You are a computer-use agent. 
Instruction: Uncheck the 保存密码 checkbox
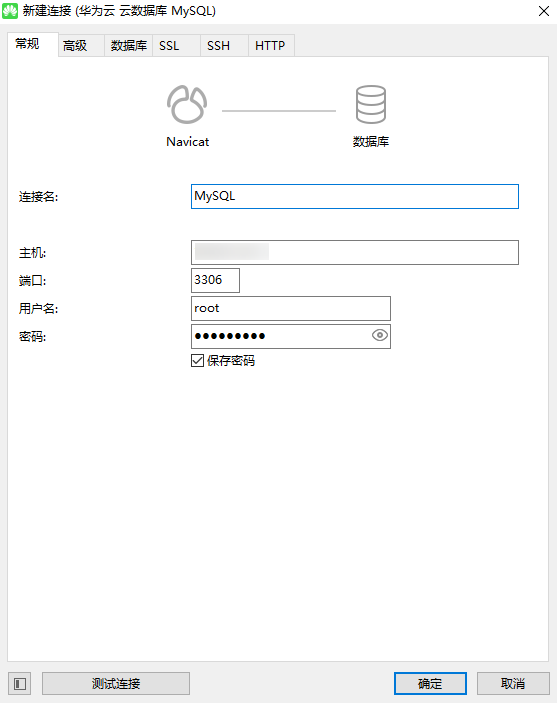[197, 360]
